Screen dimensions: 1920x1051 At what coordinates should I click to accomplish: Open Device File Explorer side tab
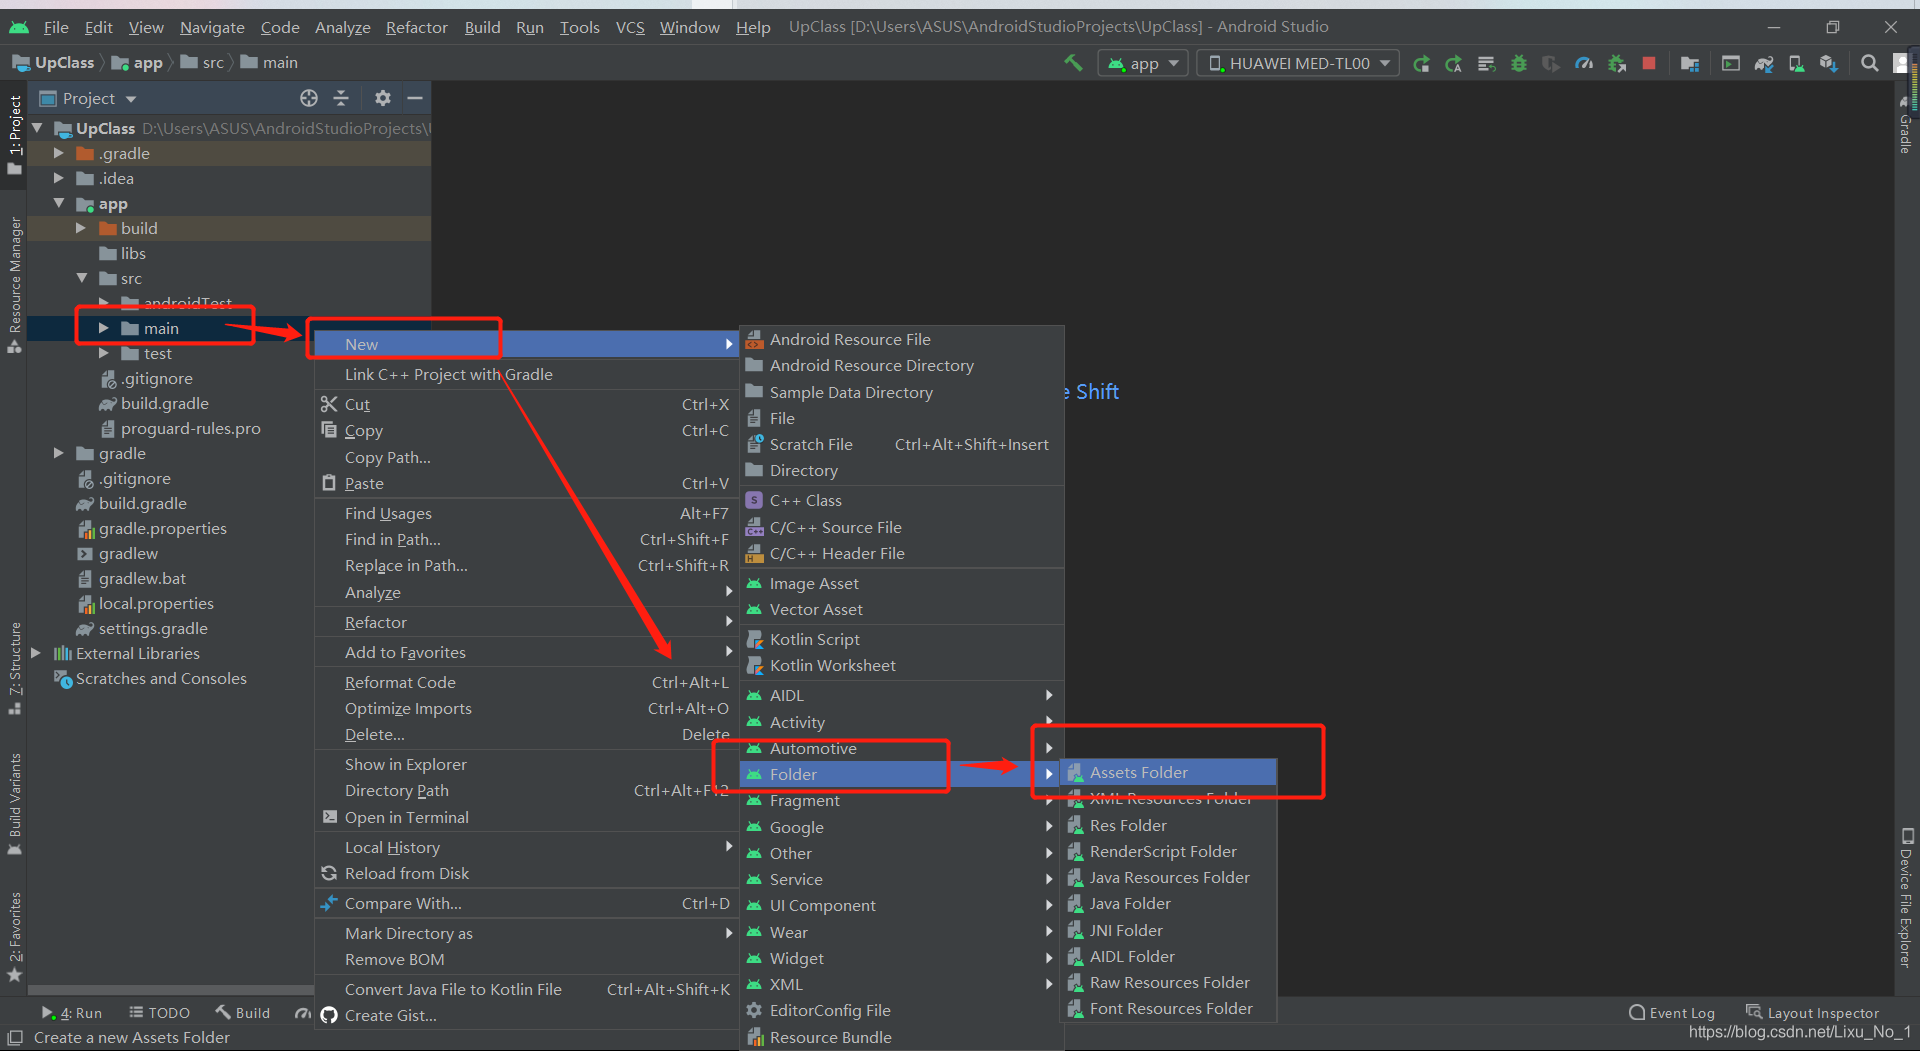pos(1906,897)
